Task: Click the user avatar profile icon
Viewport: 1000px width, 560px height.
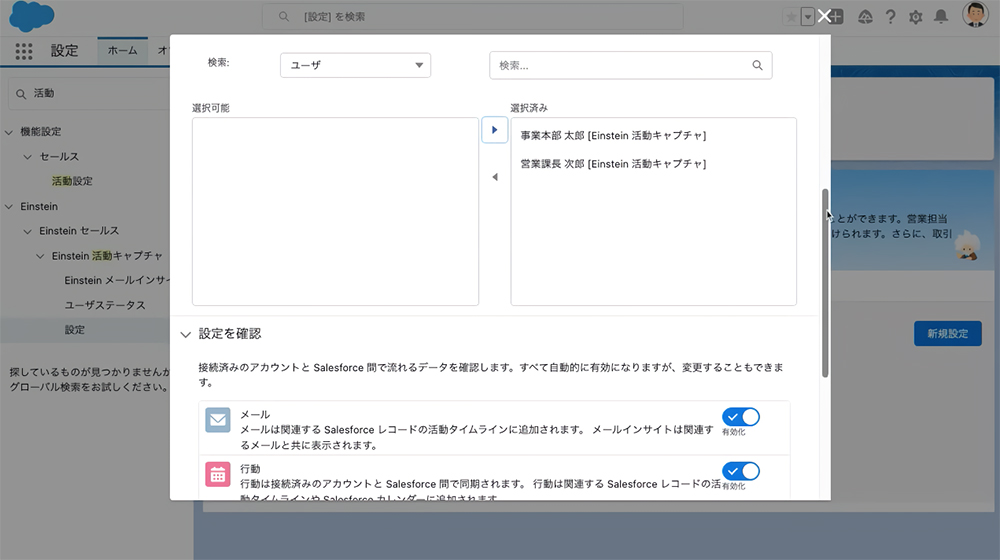Action: (x=975, y=15)
